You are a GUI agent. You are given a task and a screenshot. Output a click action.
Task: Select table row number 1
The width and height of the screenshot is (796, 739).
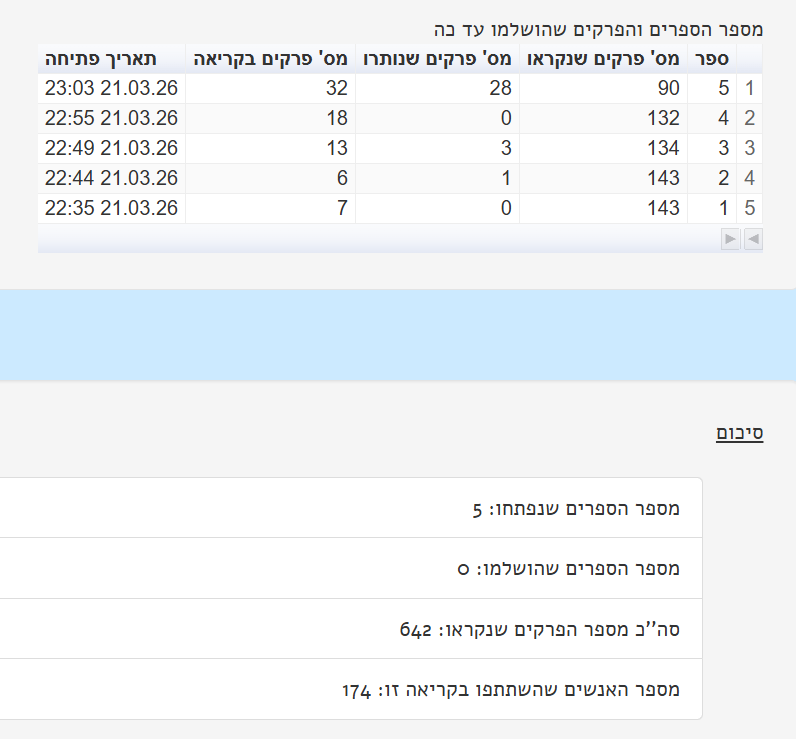(x=750, y=89)
